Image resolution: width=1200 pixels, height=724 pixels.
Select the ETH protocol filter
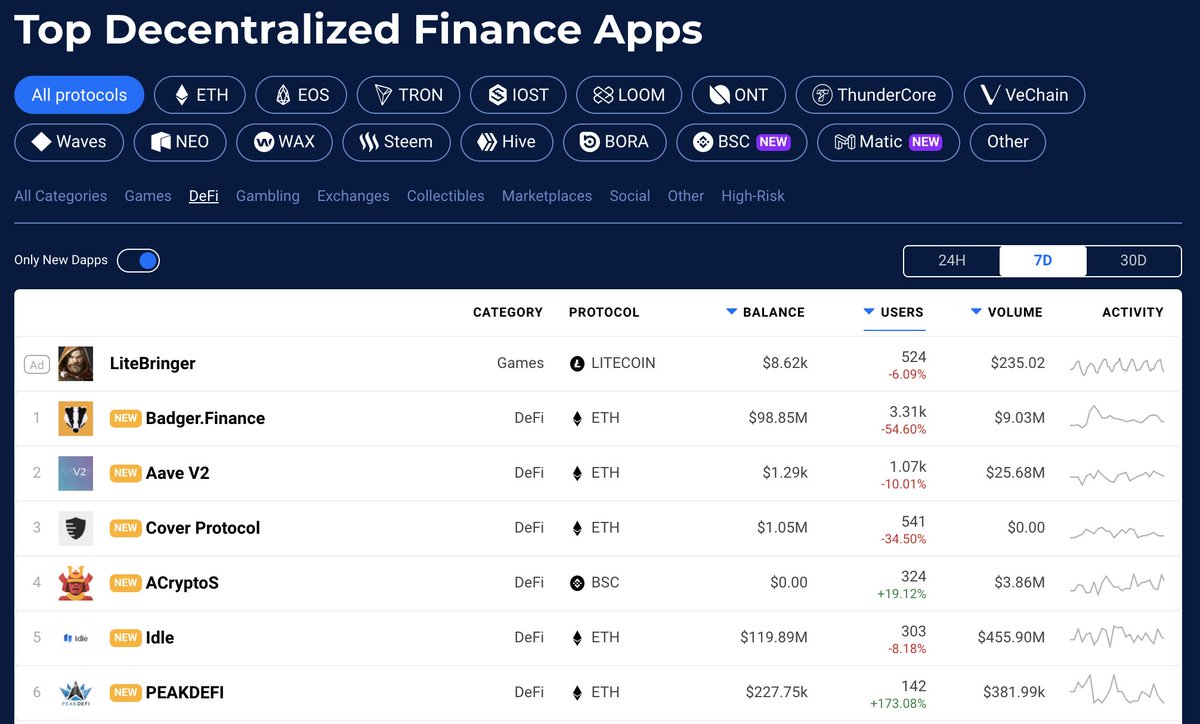(199, 95)
